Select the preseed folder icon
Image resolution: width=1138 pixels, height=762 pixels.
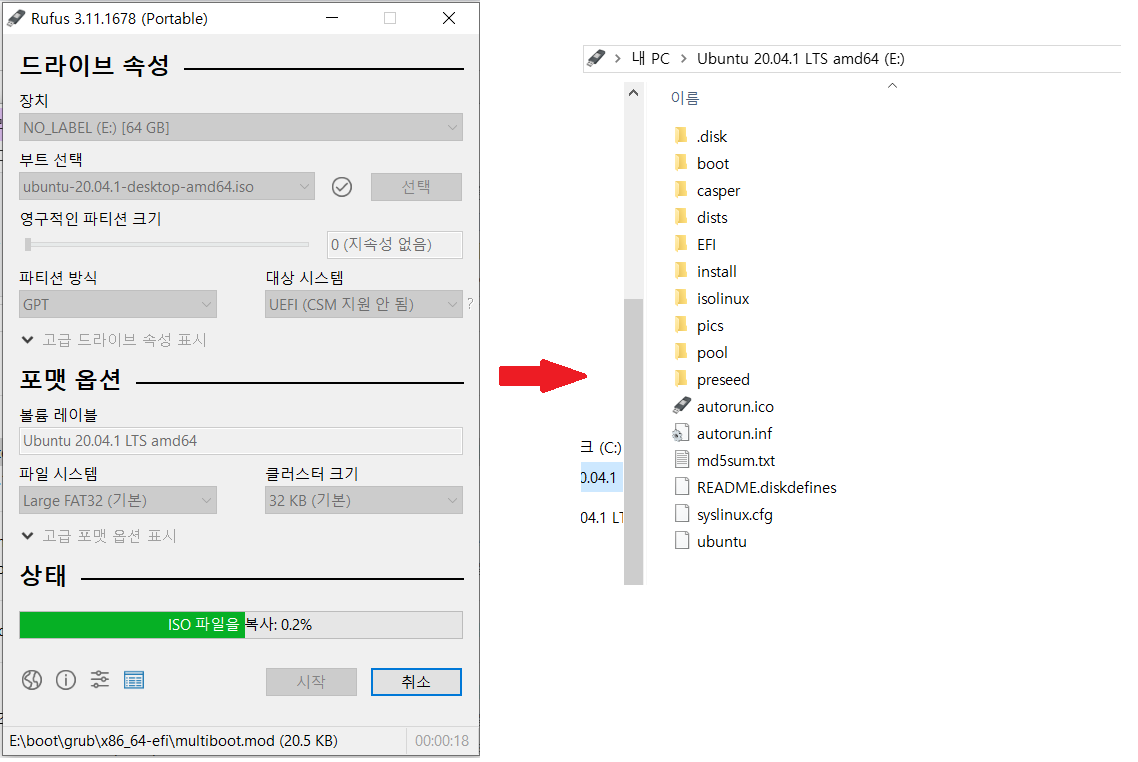[x=681, y=379]
